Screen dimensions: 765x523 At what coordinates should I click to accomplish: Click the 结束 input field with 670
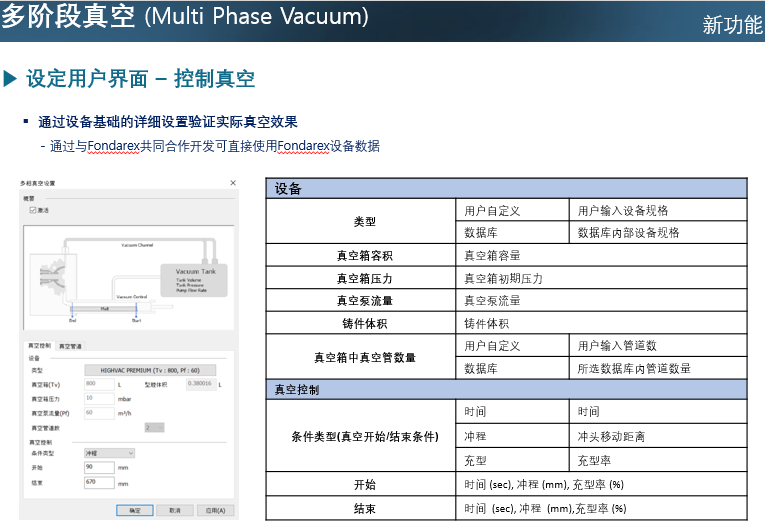point(99,482)
